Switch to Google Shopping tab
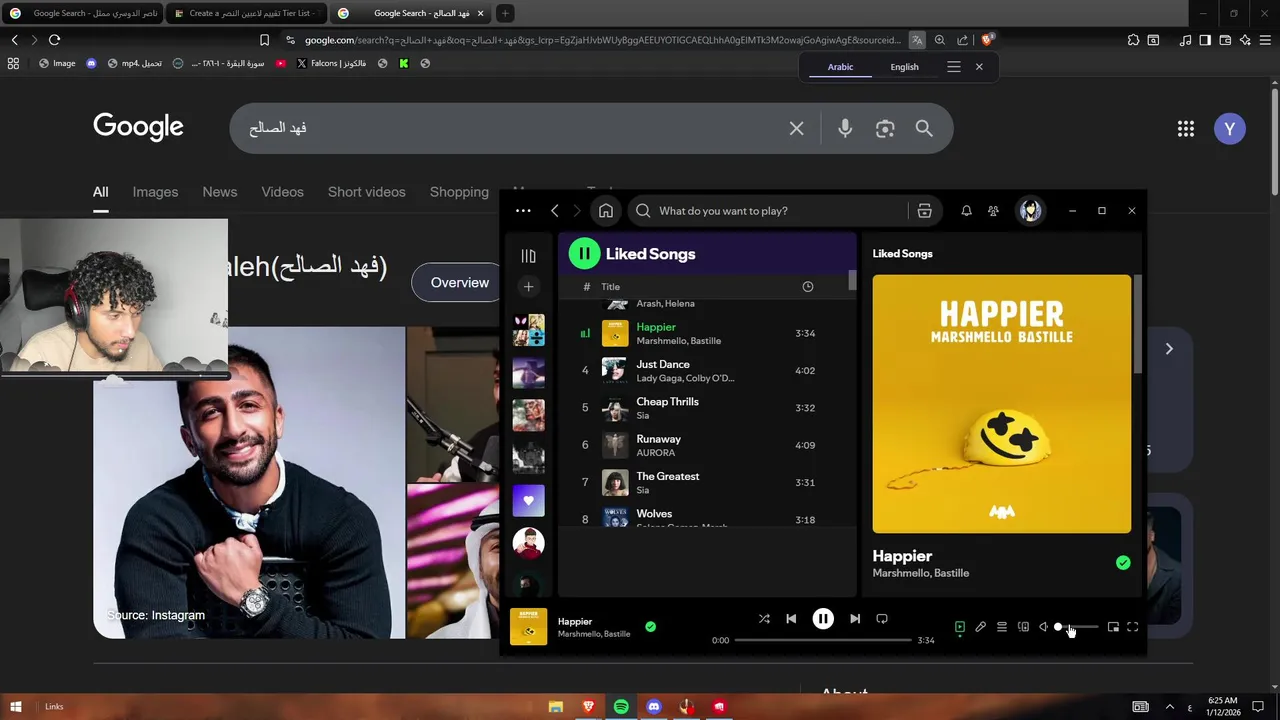The width and height of the screenshot is (1280, 720). click(459, 192)
